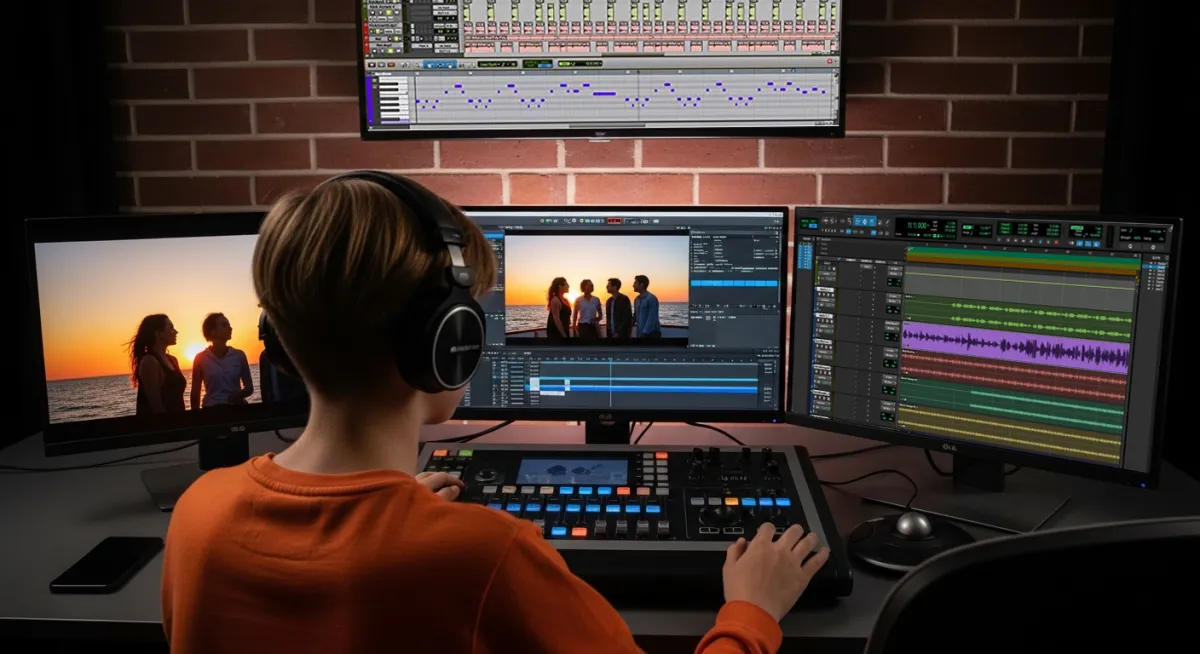Click the red record button in right monitor transport
The height and width of the screenshot is (654, 1200).
(1056, 242)
